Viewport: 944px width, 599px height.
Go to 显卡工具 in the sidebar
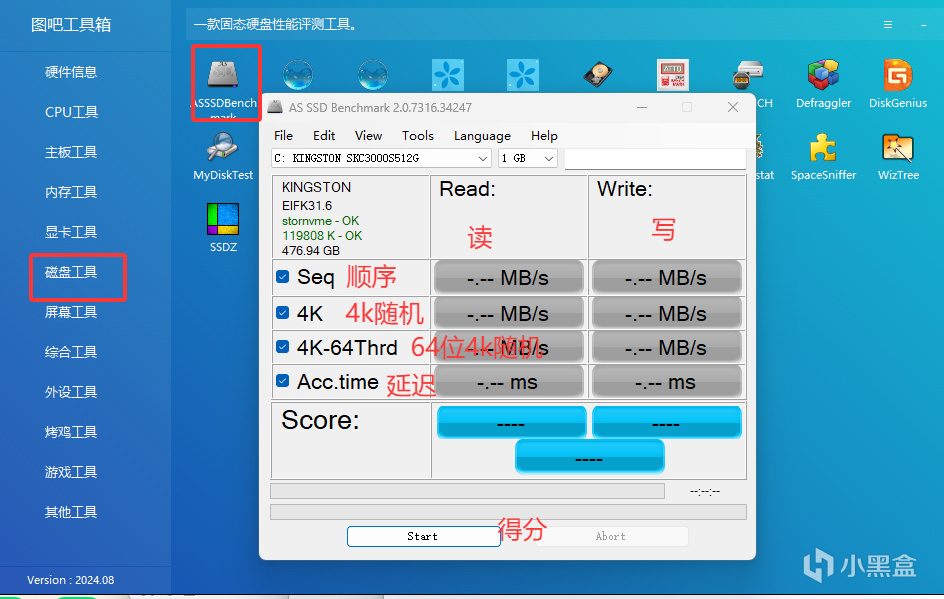[71, 232]
